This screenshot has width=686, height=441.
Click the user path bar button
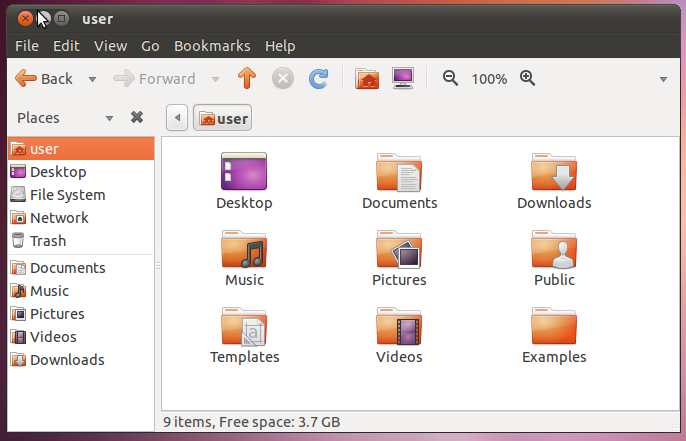(x=223, y=119)
